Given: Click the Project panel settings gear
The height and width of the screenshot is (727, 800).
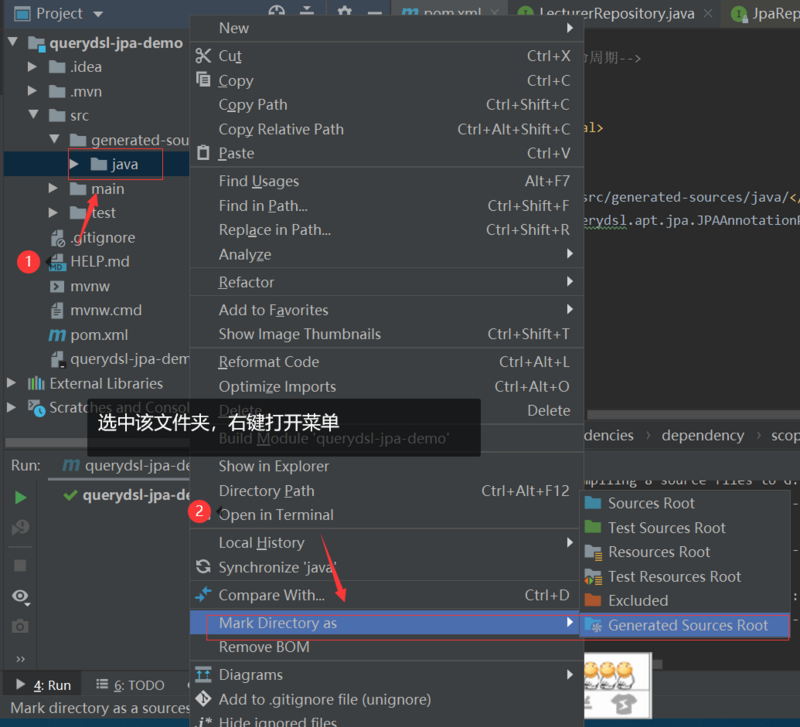Looking at the screenshot, I should pos(345,10).
